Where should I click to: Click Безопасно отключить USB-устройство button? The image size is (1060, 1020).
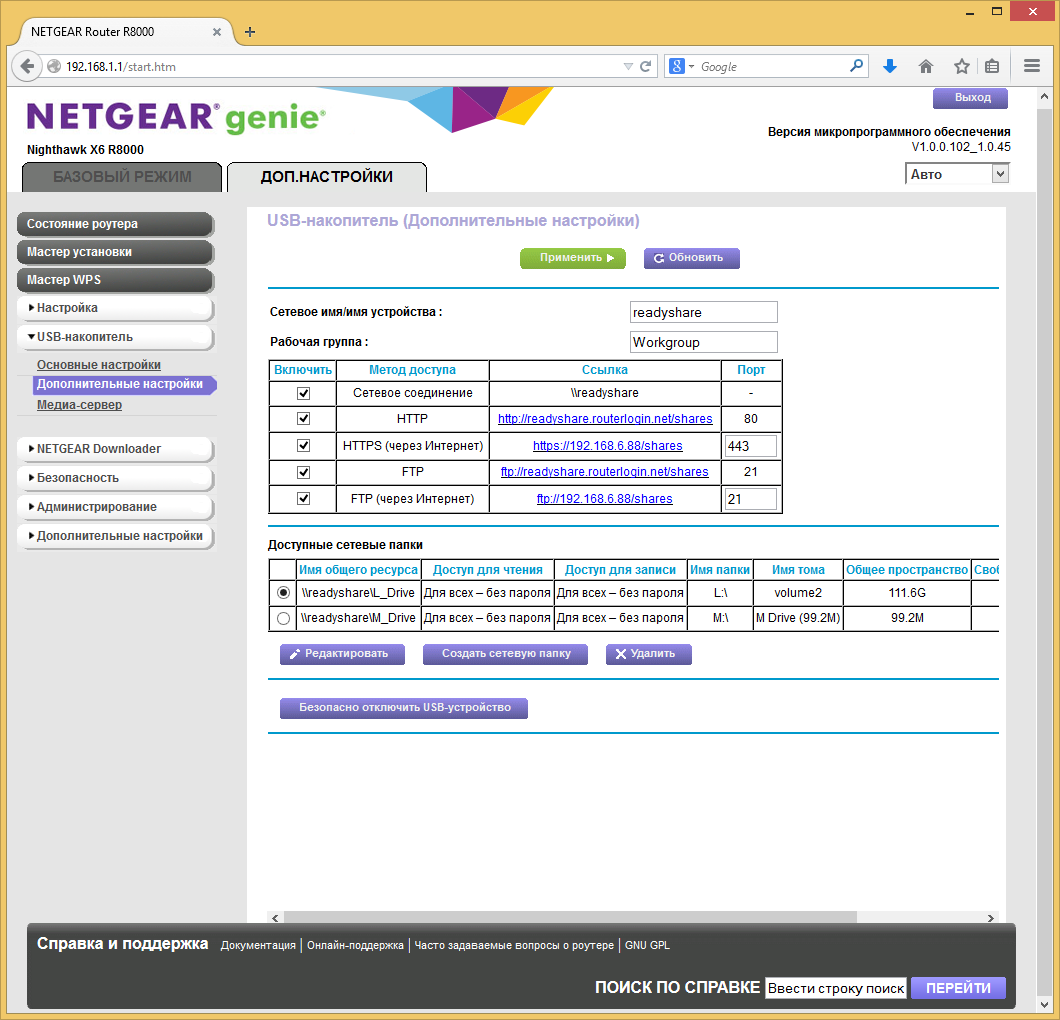click(x=404, y=708)
